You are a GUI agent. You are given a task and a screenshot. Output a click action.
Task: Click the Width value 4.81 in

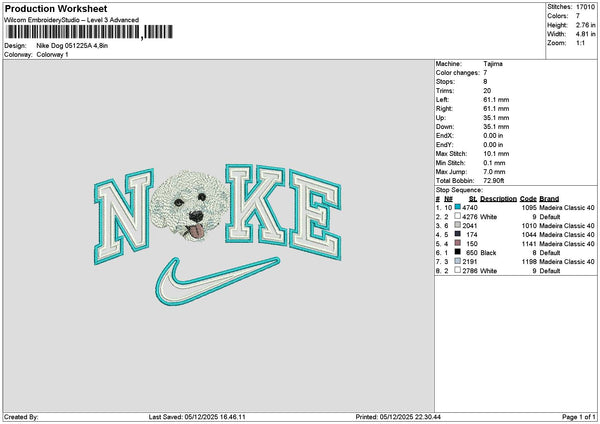coord(585,34)
